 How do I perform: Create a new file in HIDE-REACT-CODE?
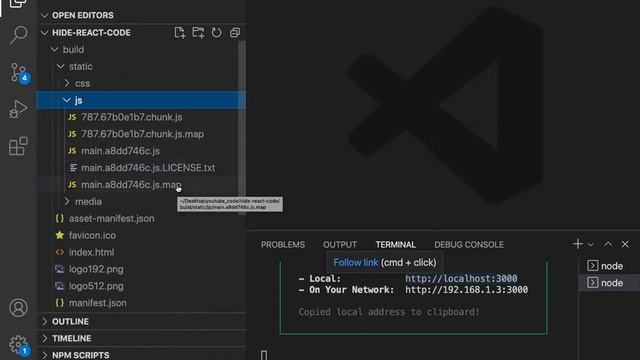click(180, 33)
